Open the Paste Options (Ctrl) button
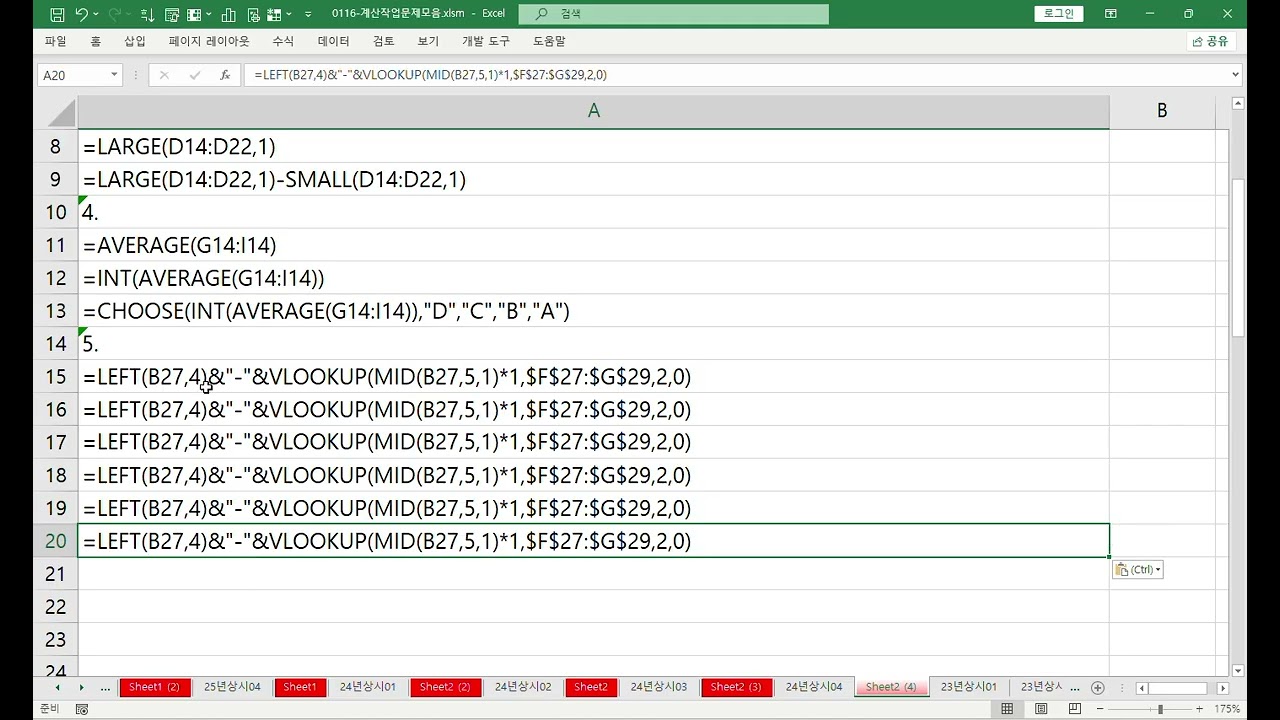1280x720 pixels. [1137, 570]
